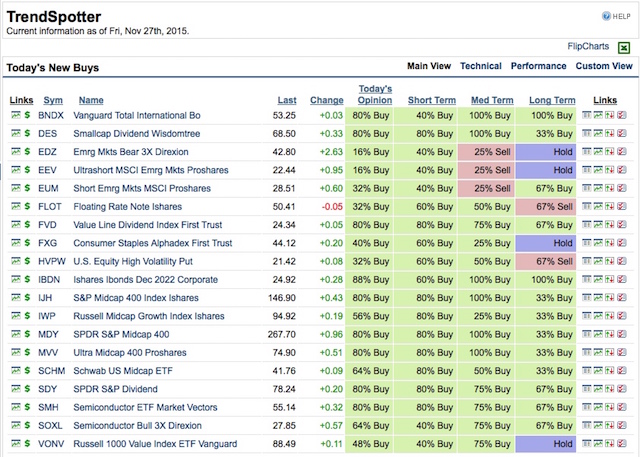The width and height of the screenshot is (640, 457).
Task: Click EDZ row's up-down arrows icon
Action: tap(610, 151)
